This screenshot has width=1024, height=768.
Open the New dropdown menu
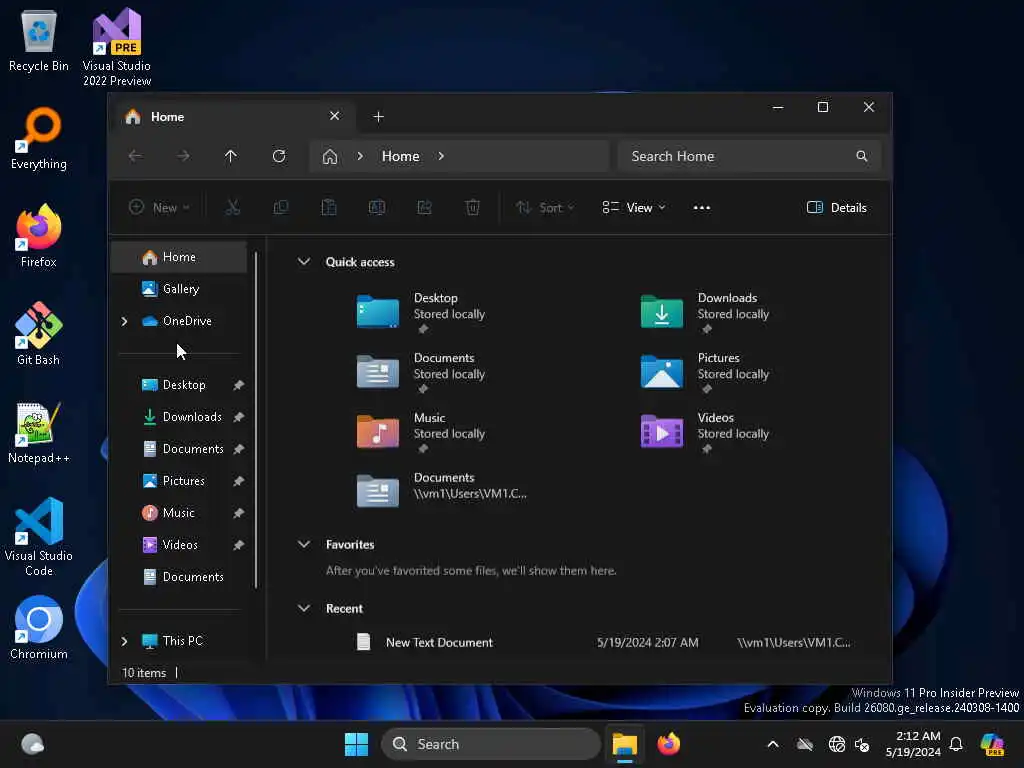click(159, 208)
